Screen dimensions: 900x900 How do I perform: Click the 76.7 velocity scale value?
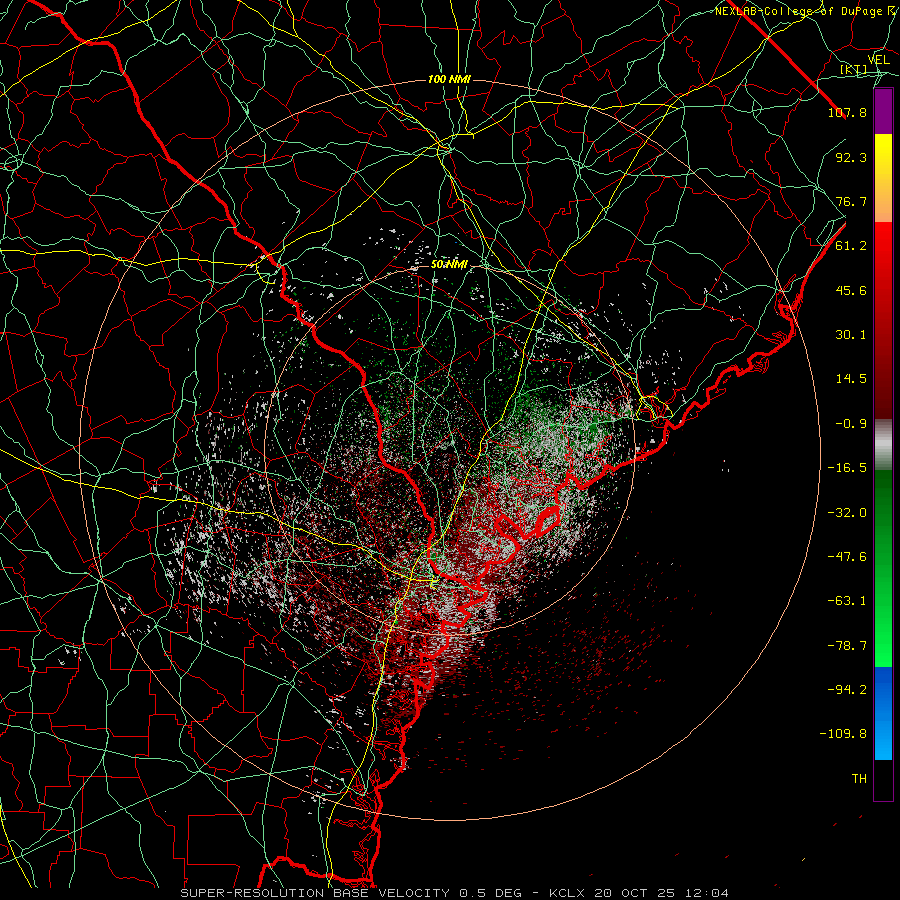[851, 201]
